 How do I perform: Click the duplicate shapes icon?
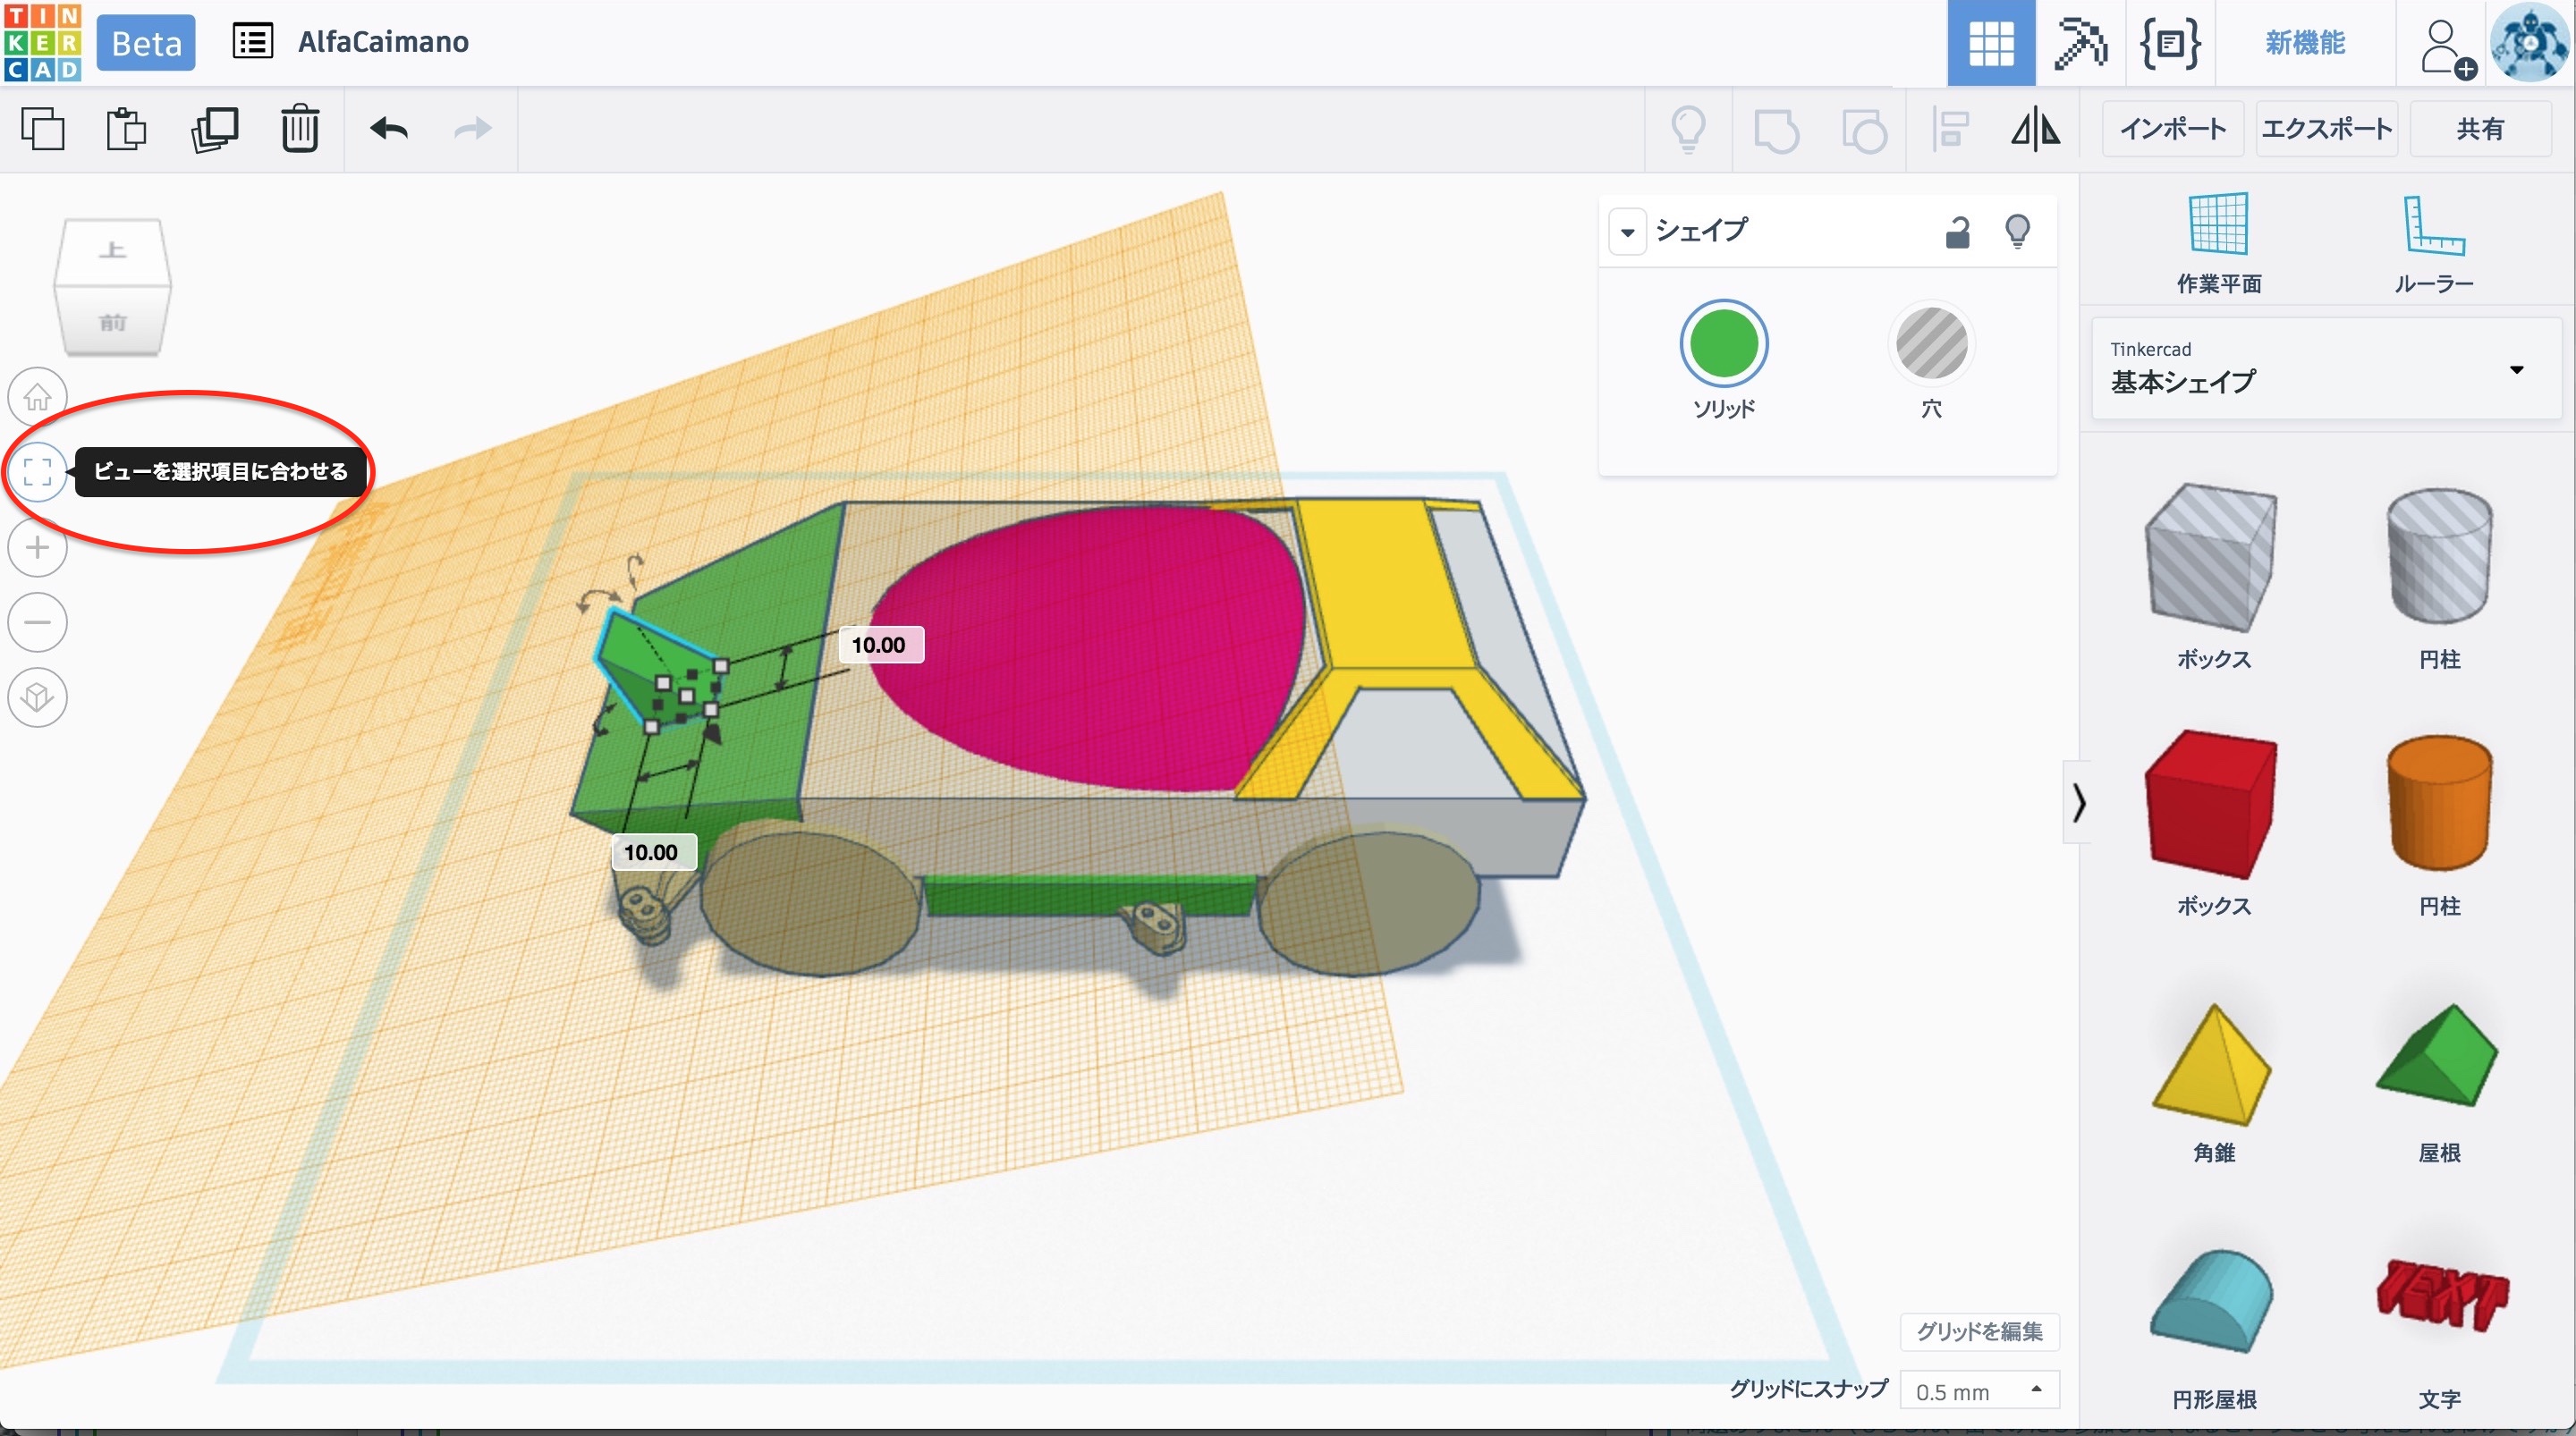point(214,129)
